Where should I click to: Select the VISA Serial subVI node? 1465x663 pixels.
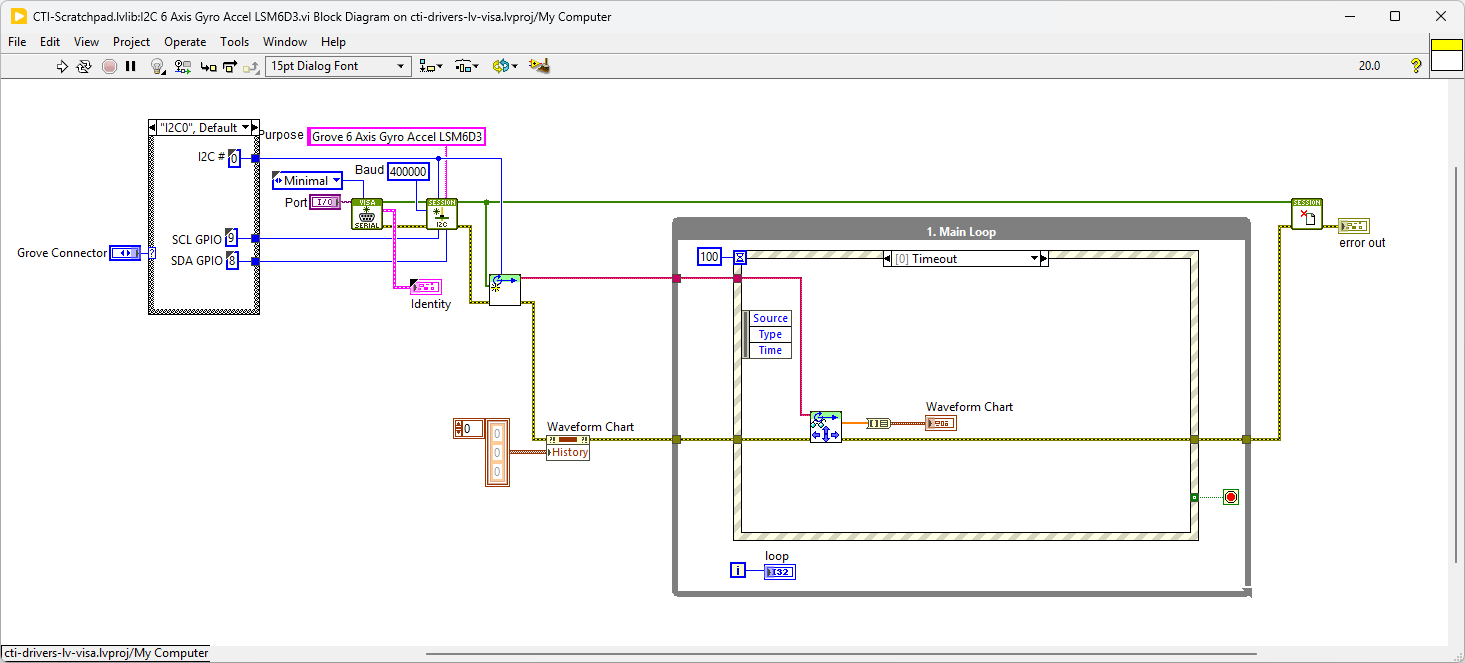[x=367, y=214]
